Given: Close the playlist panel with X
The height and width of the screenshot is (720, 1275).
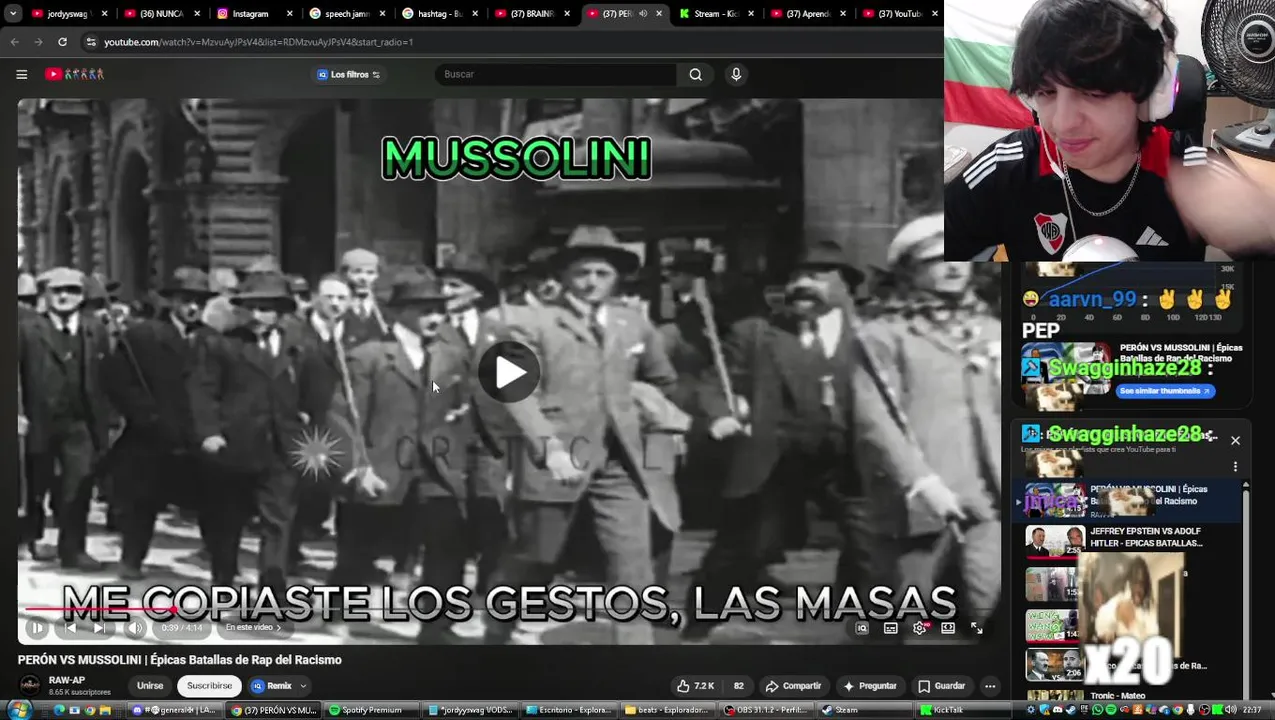Looking at the screenshot, I should pos(1235,440).
